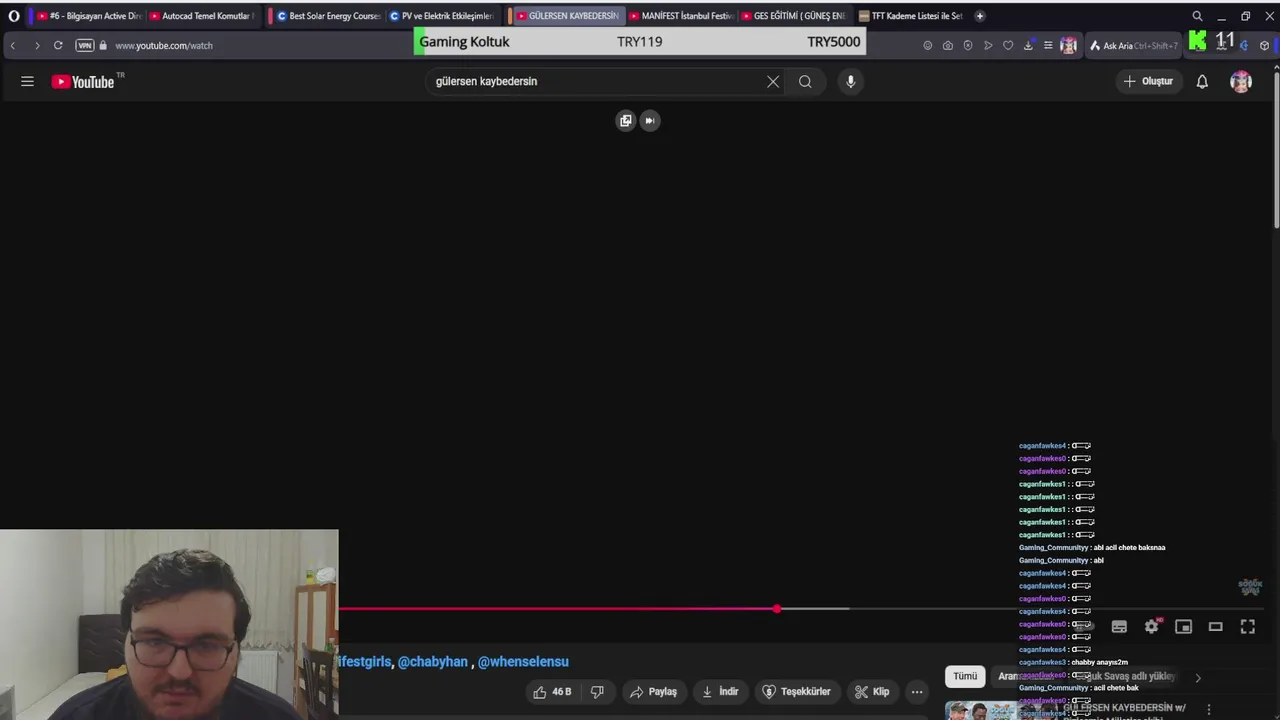Open Ask Aria assistant
This screenshot has width=1280, height=720.
[x=1134, y=45]
